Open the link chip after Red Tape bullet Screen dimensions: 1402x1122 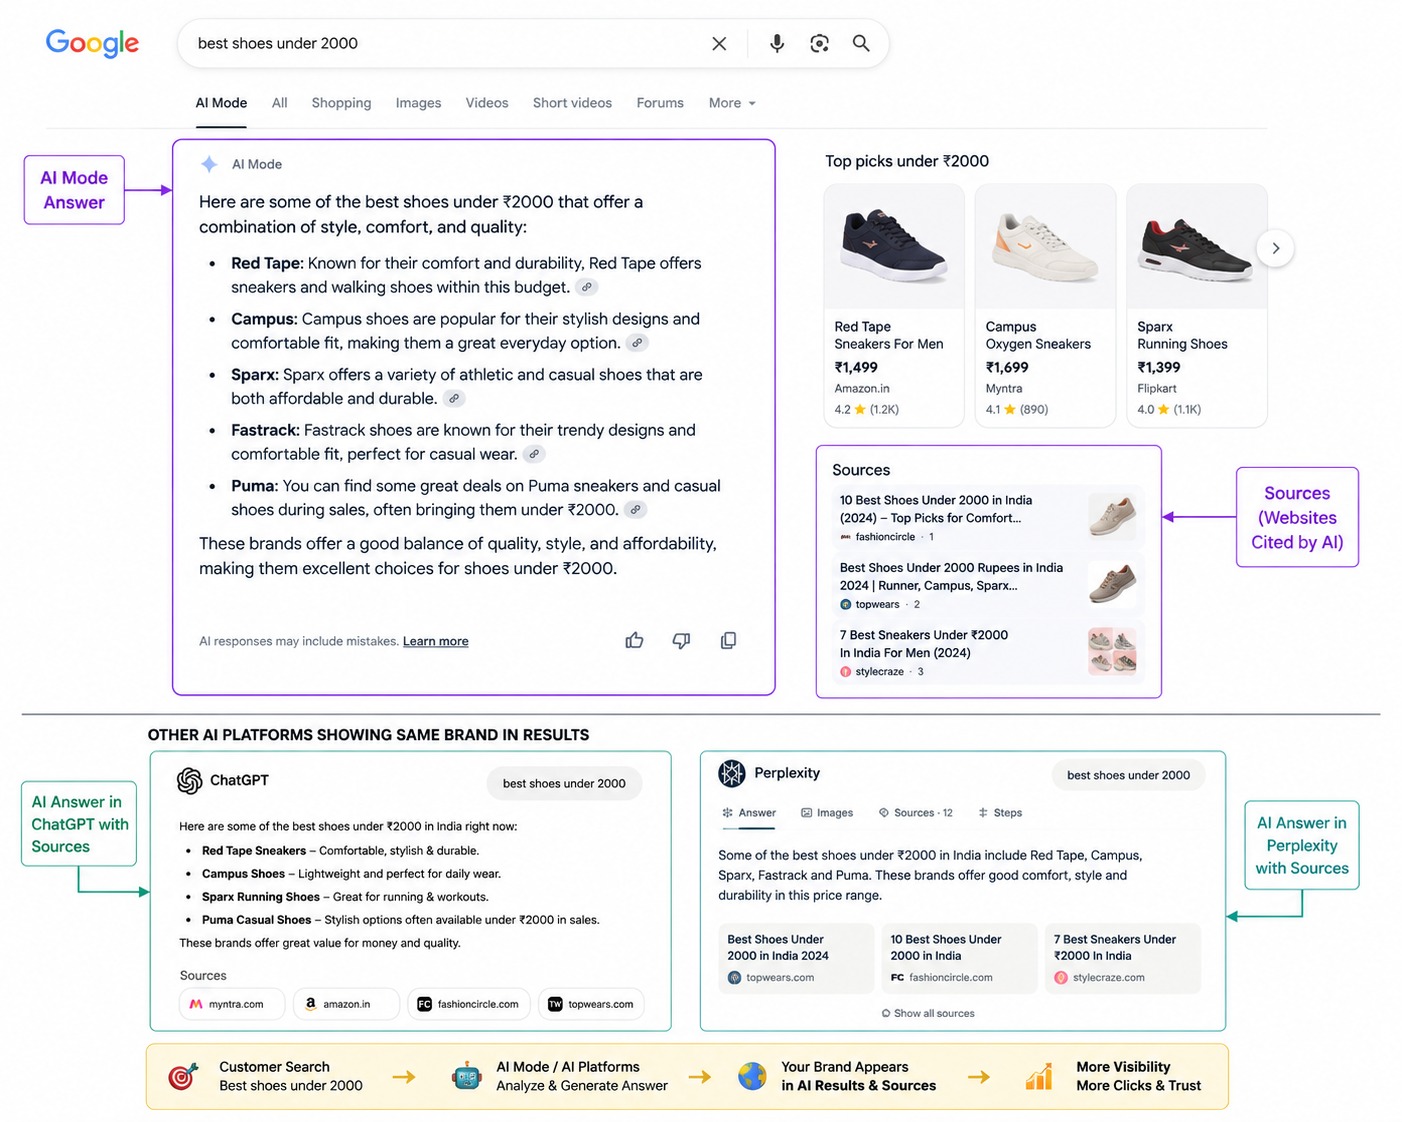(x=587, y=287)
